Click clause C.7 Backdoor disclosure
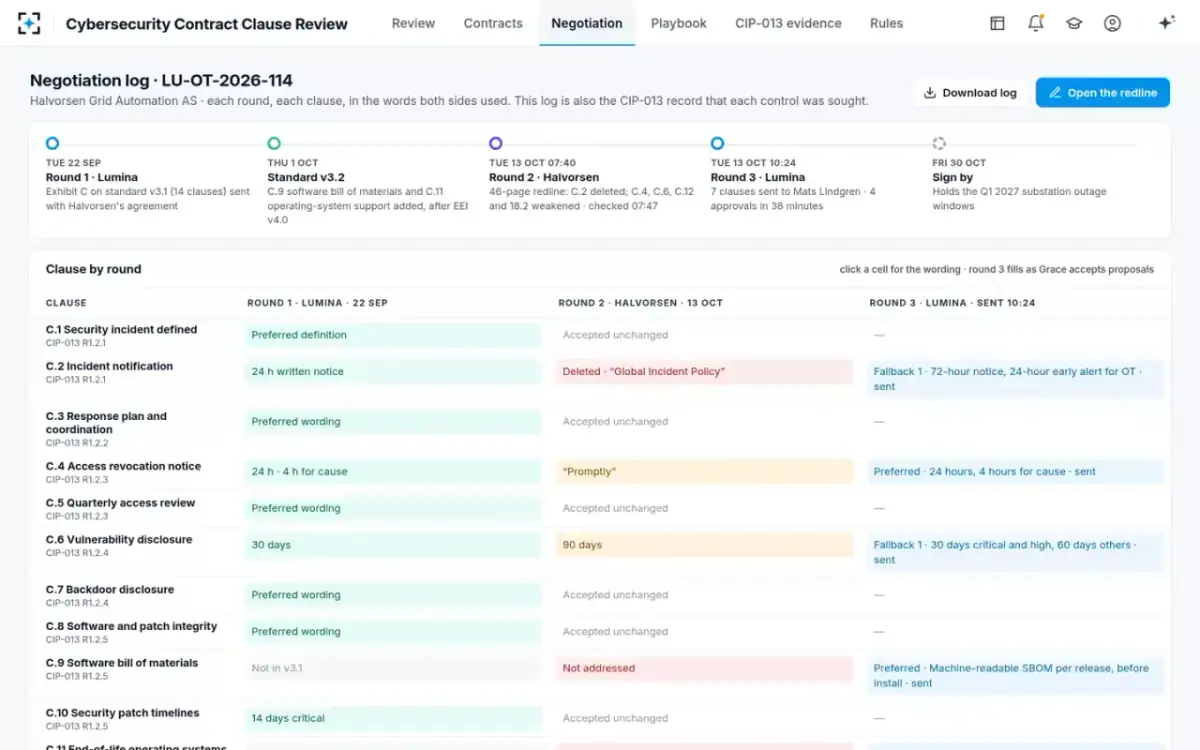The image size is (1200, 750). point(110,590)
